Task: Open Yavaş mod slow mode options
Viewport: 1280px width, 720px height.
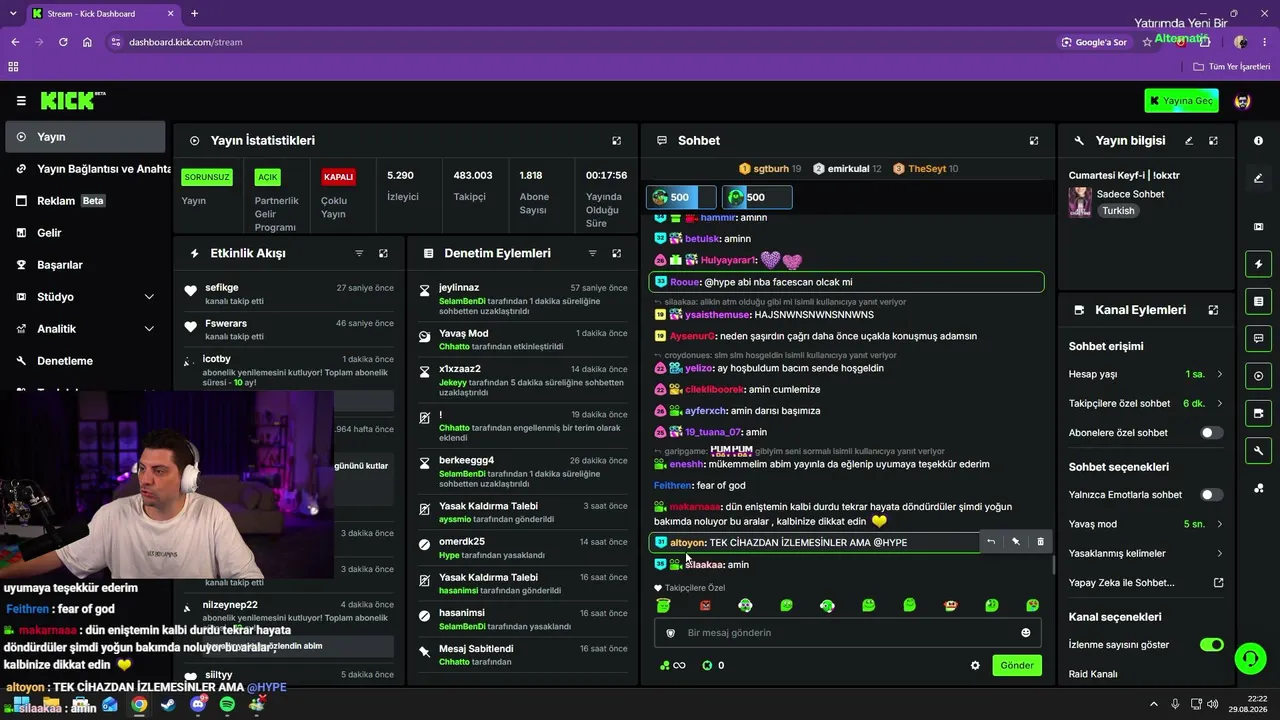Action: click(1146, 524)
